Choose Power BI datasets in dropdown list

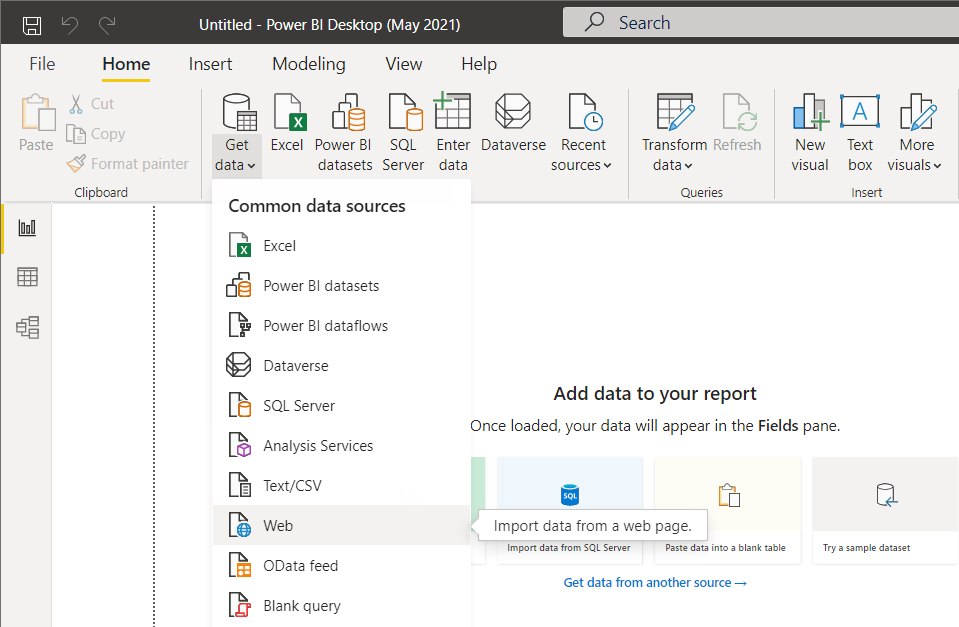[341, 286]
